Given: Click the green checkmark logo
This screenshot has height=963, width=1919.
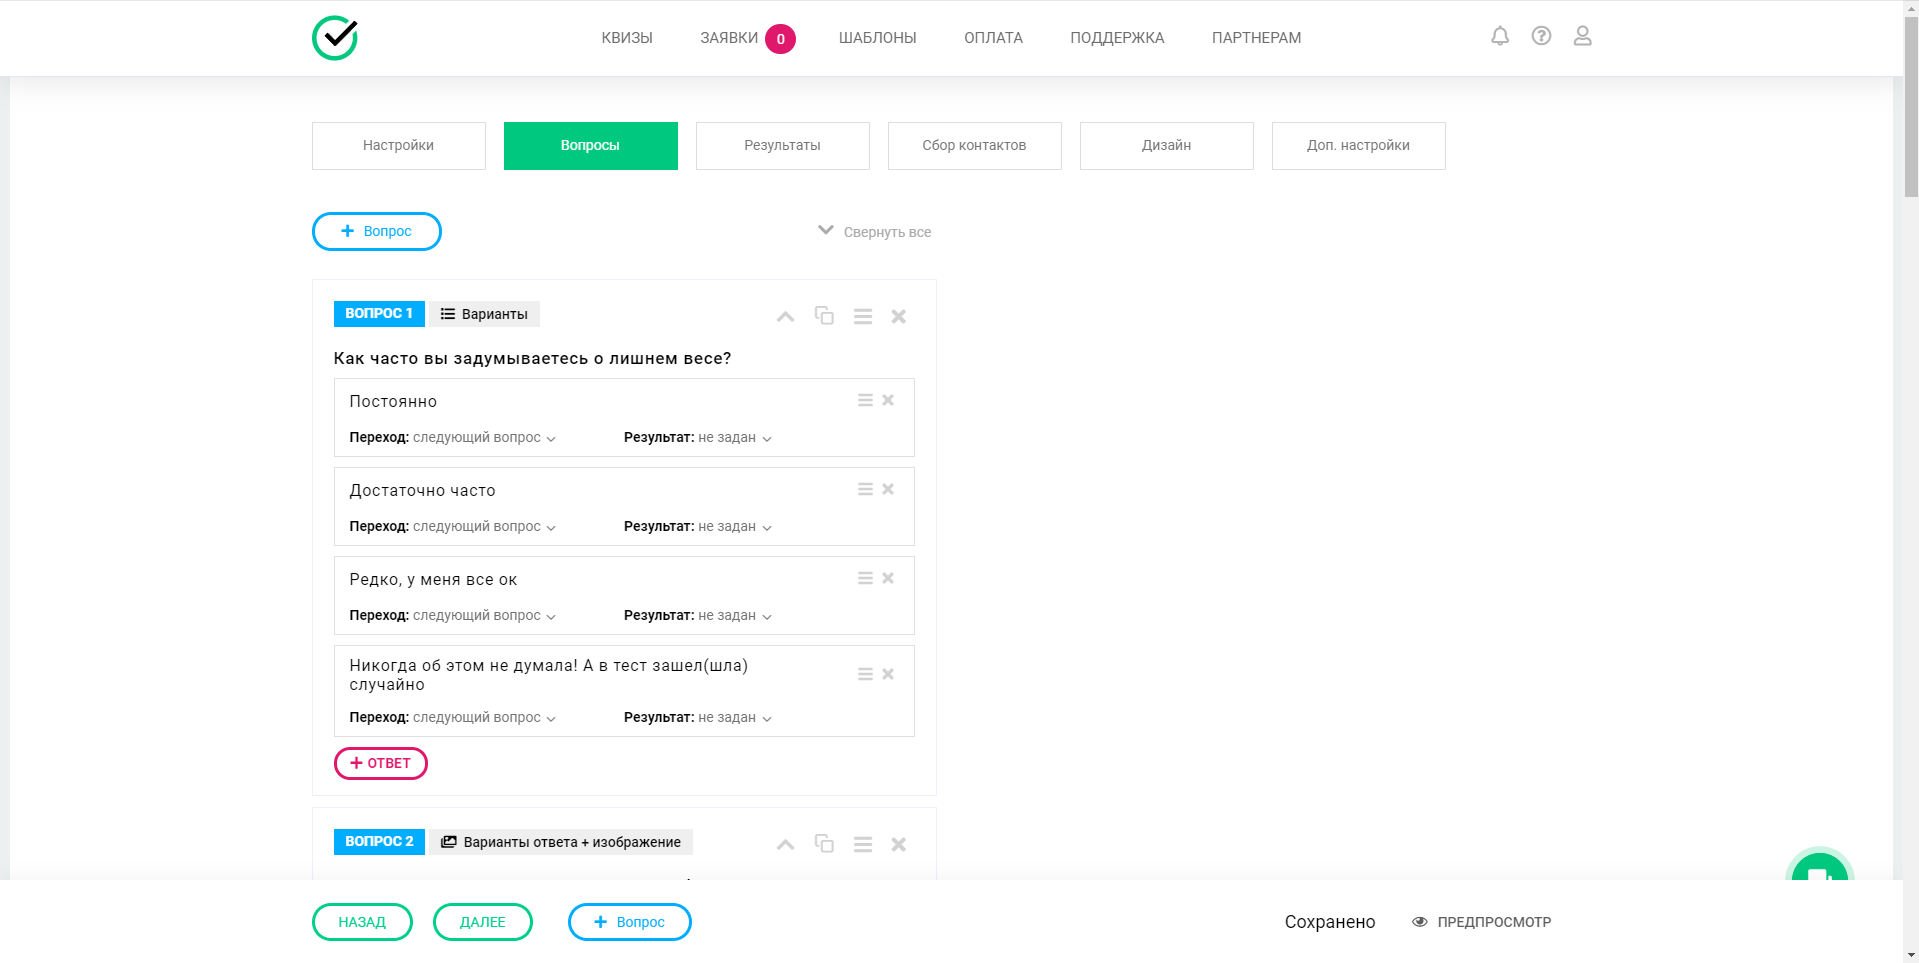Looking at the screenshot, I should tap(335, 38).
